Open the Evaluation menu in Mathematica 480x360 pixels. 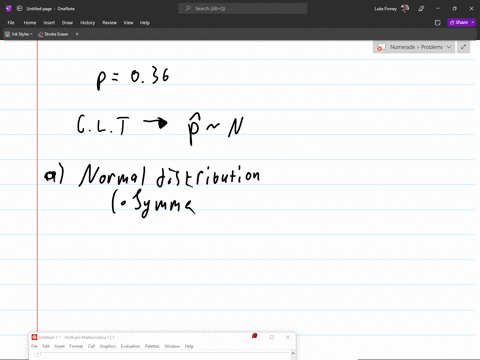pyautogui.click(x=130, y=346)
